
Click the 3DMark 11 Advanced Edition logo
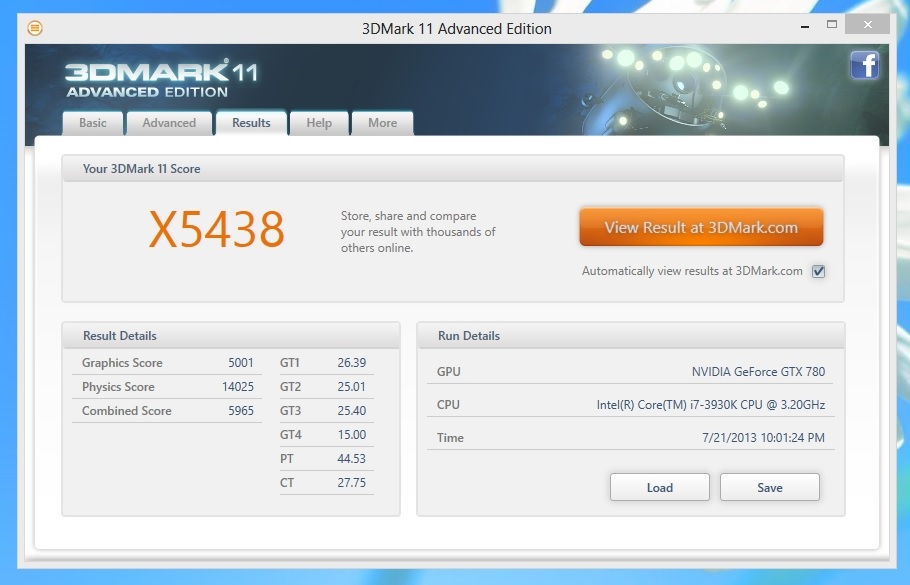pos(161,78)
